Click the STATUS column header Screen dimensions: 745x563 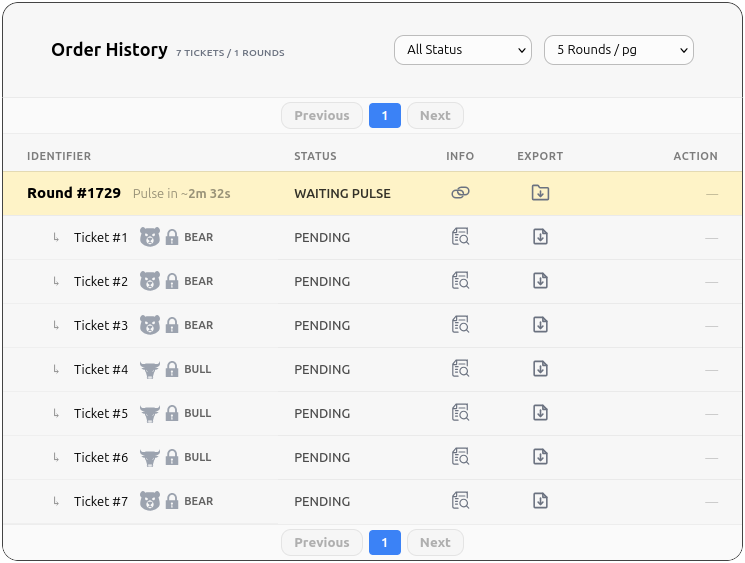(x=315, y=156)
